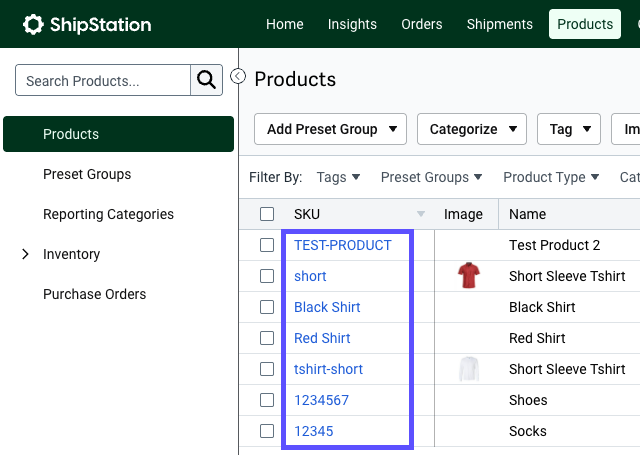
Task: Click the SKU column header
Action: coord(307,214)
